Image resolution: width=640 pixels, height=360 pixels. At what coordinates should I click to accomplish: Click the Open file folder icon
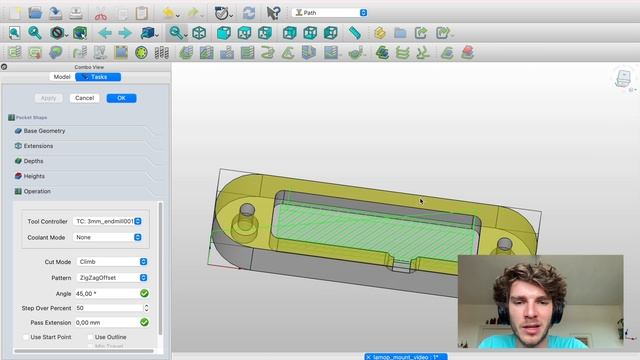(x=35, y=13)
